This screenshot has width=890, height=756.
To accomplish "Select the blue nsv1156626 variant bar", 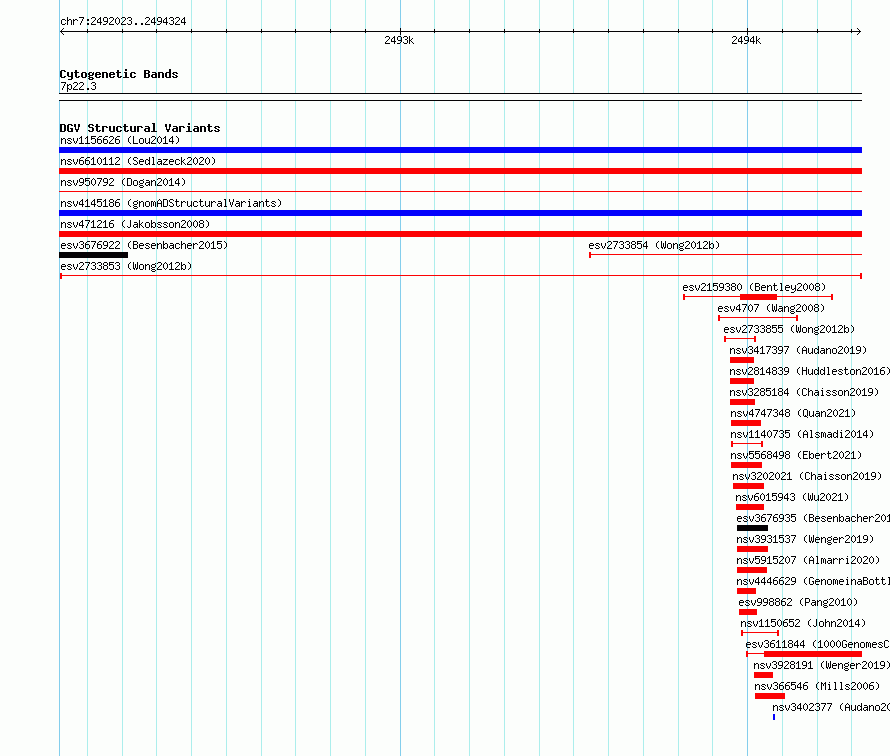I will click(460, 150).
